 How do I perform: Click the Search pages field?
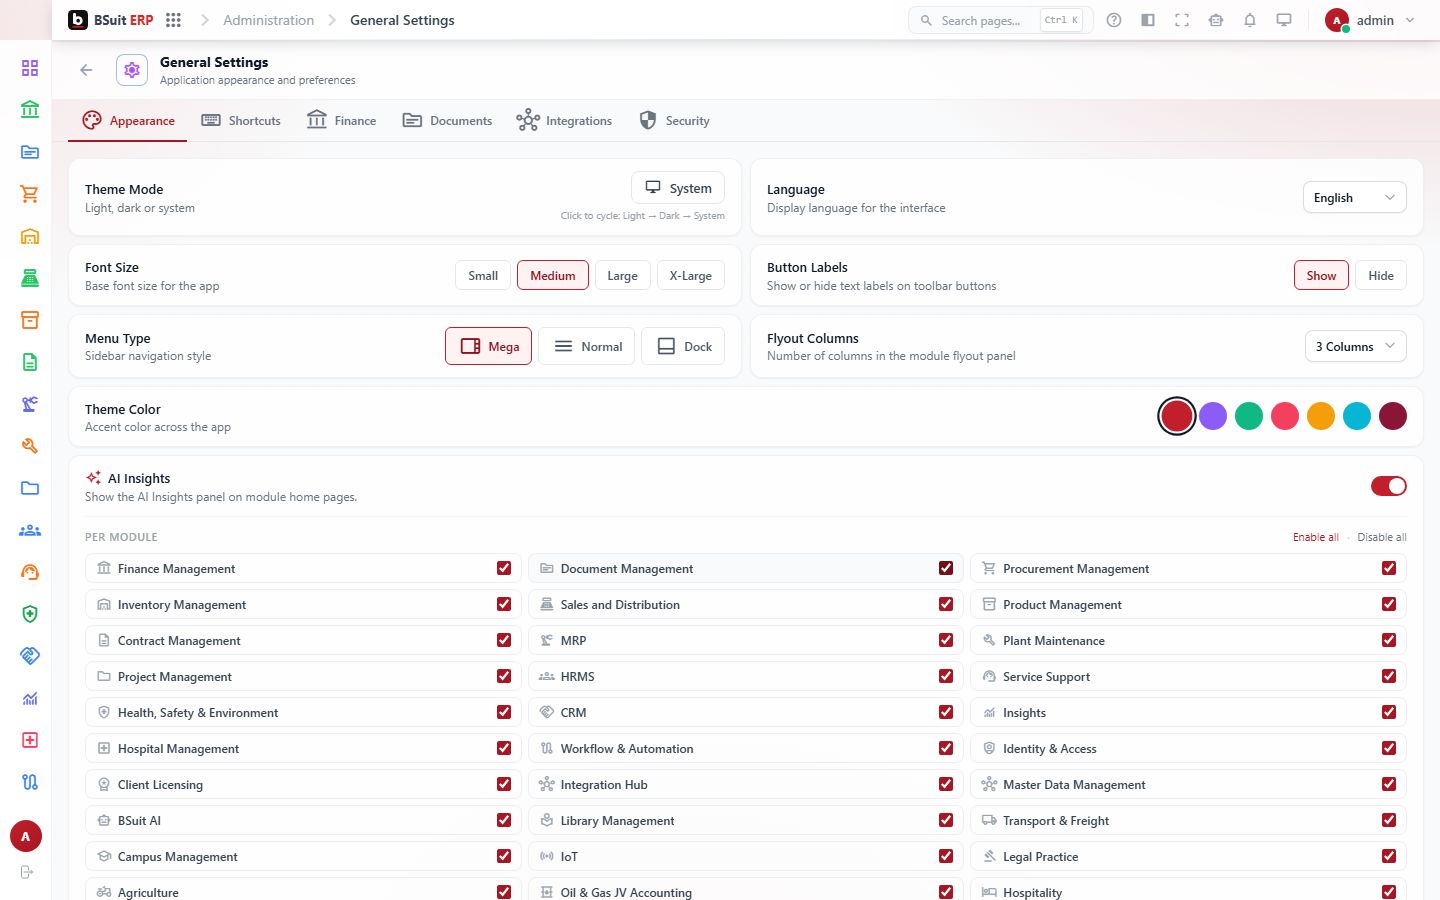coord(1000,20)
